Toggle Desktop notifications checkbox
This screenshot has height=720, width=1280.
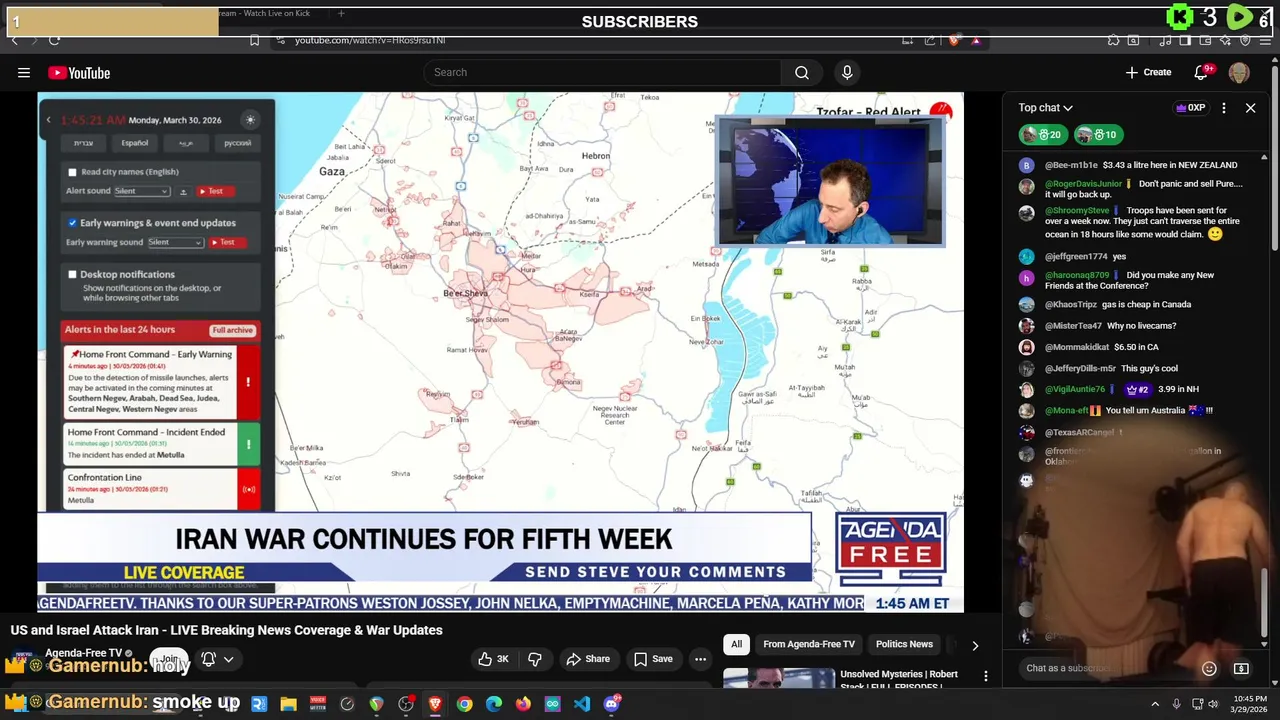72,274
